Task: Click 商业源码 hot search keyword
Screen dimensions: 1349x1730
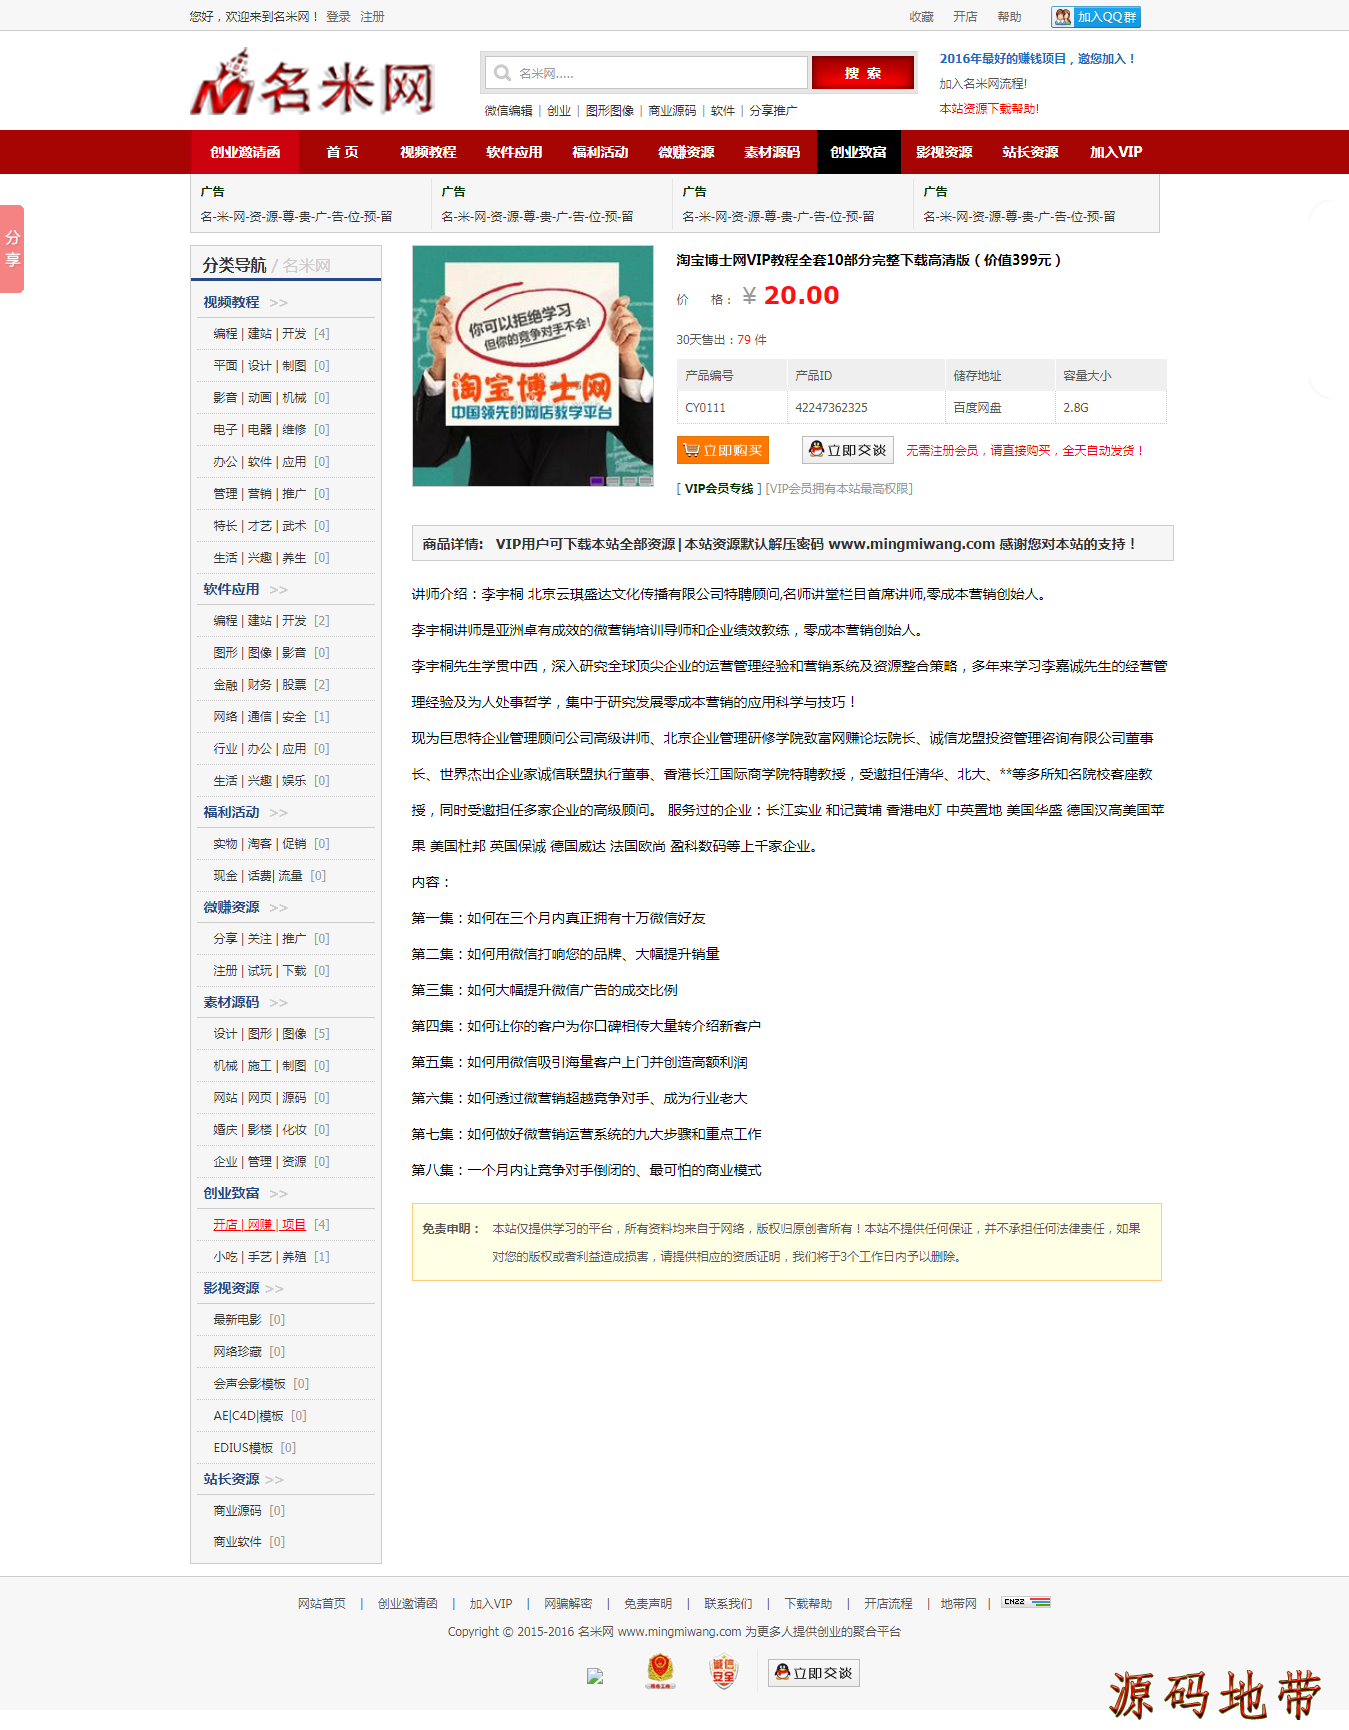Action: point(672,111)
